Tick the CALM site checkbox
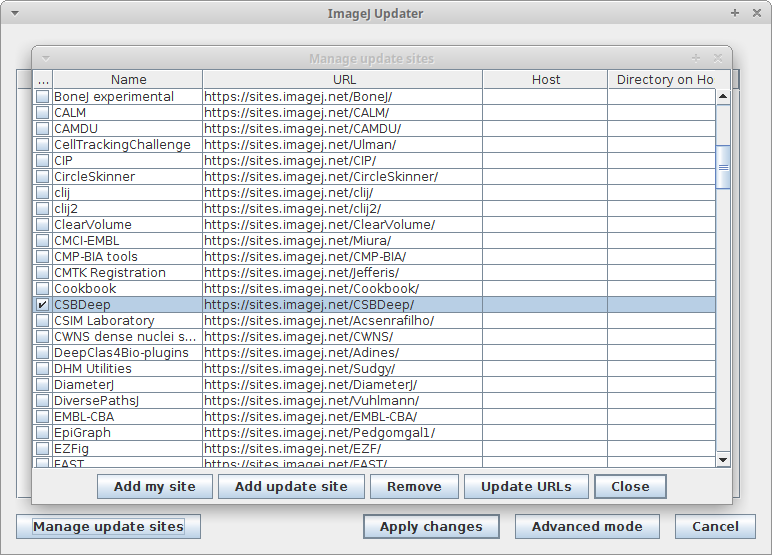This screenshot has height=555, width=772. coord(42,113)
